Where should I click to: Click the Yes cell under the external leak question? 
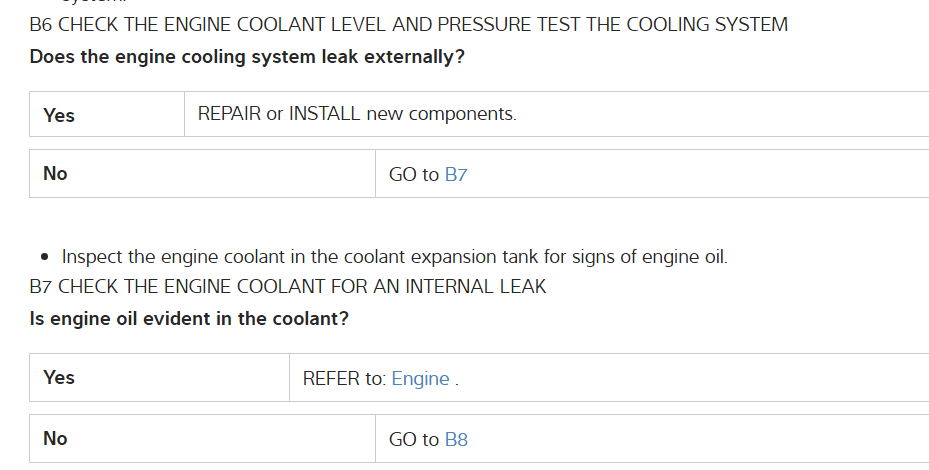59,116
